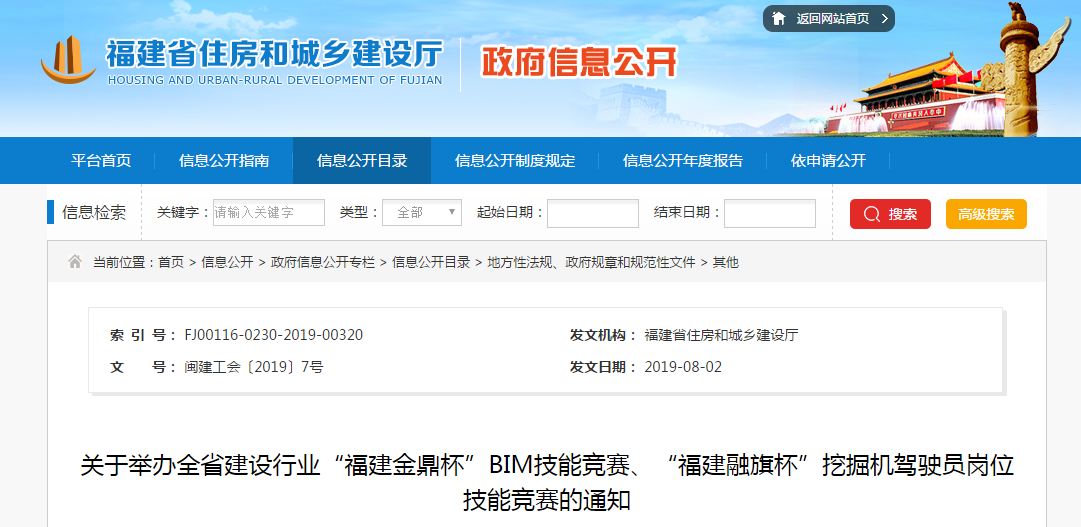Open the 信息公开年度报告 nav tab
Image resolution: width=1081 pixels, height=527 pixels.
click(683, 161)
